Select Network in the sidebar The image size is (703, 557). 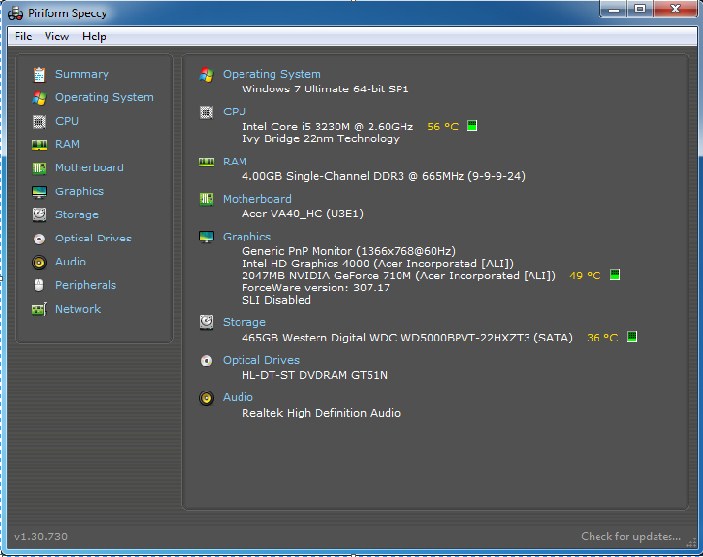click(78, 309)
